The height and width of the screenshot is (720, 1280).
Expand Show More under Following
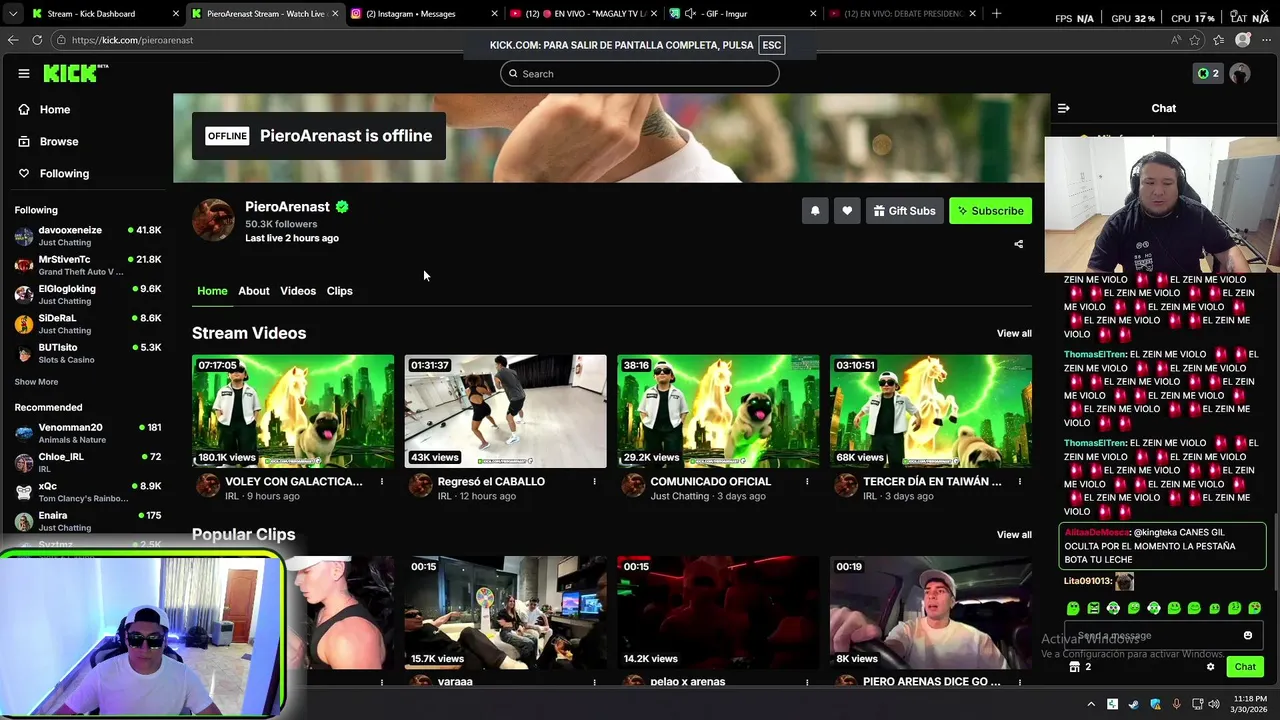tap(36, 382)
